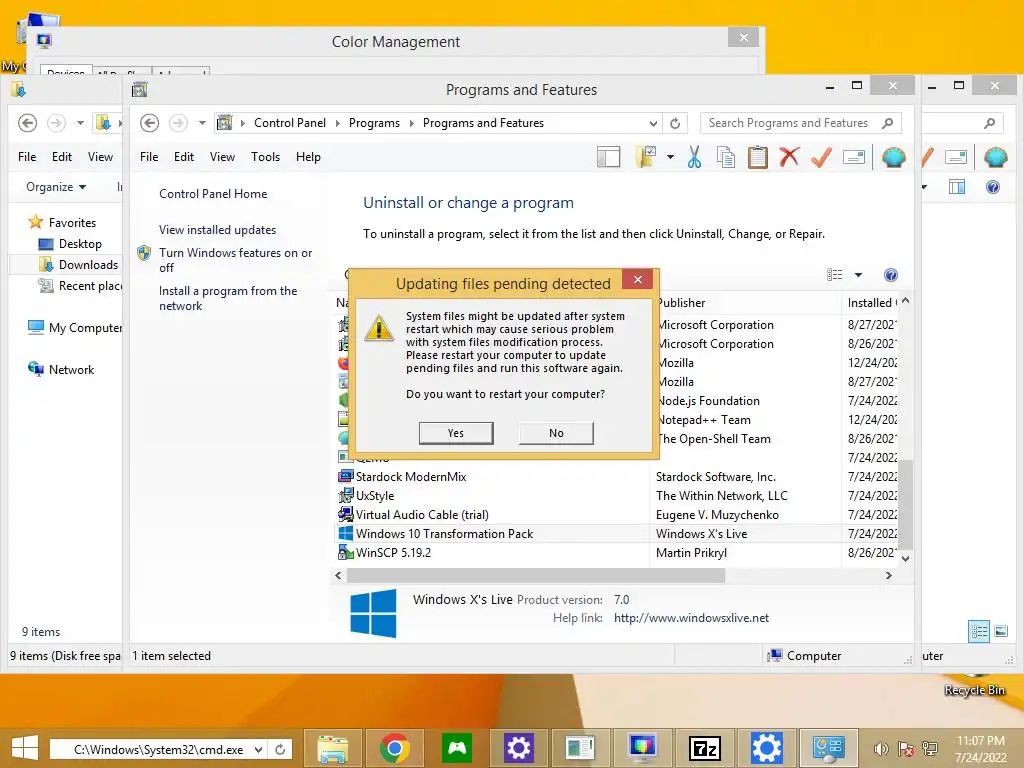
Task: Select Network in Explorer sidebar
Action: pos(61,370)
